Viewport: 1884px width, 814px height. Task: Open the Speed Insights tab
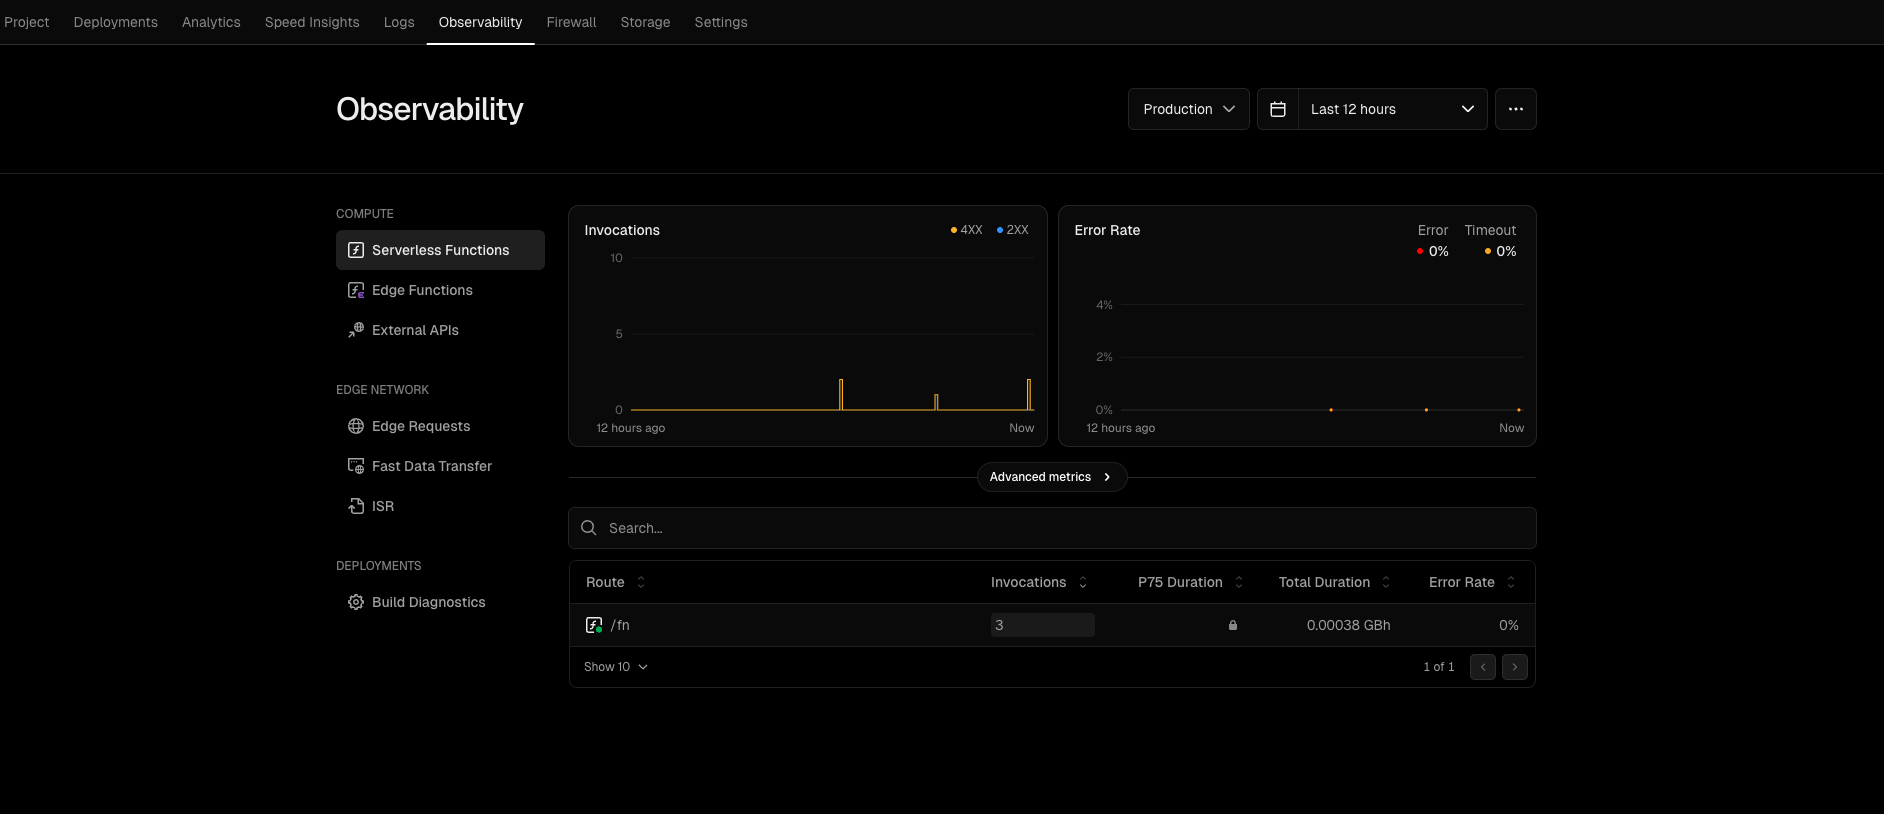tap(312, 22)
